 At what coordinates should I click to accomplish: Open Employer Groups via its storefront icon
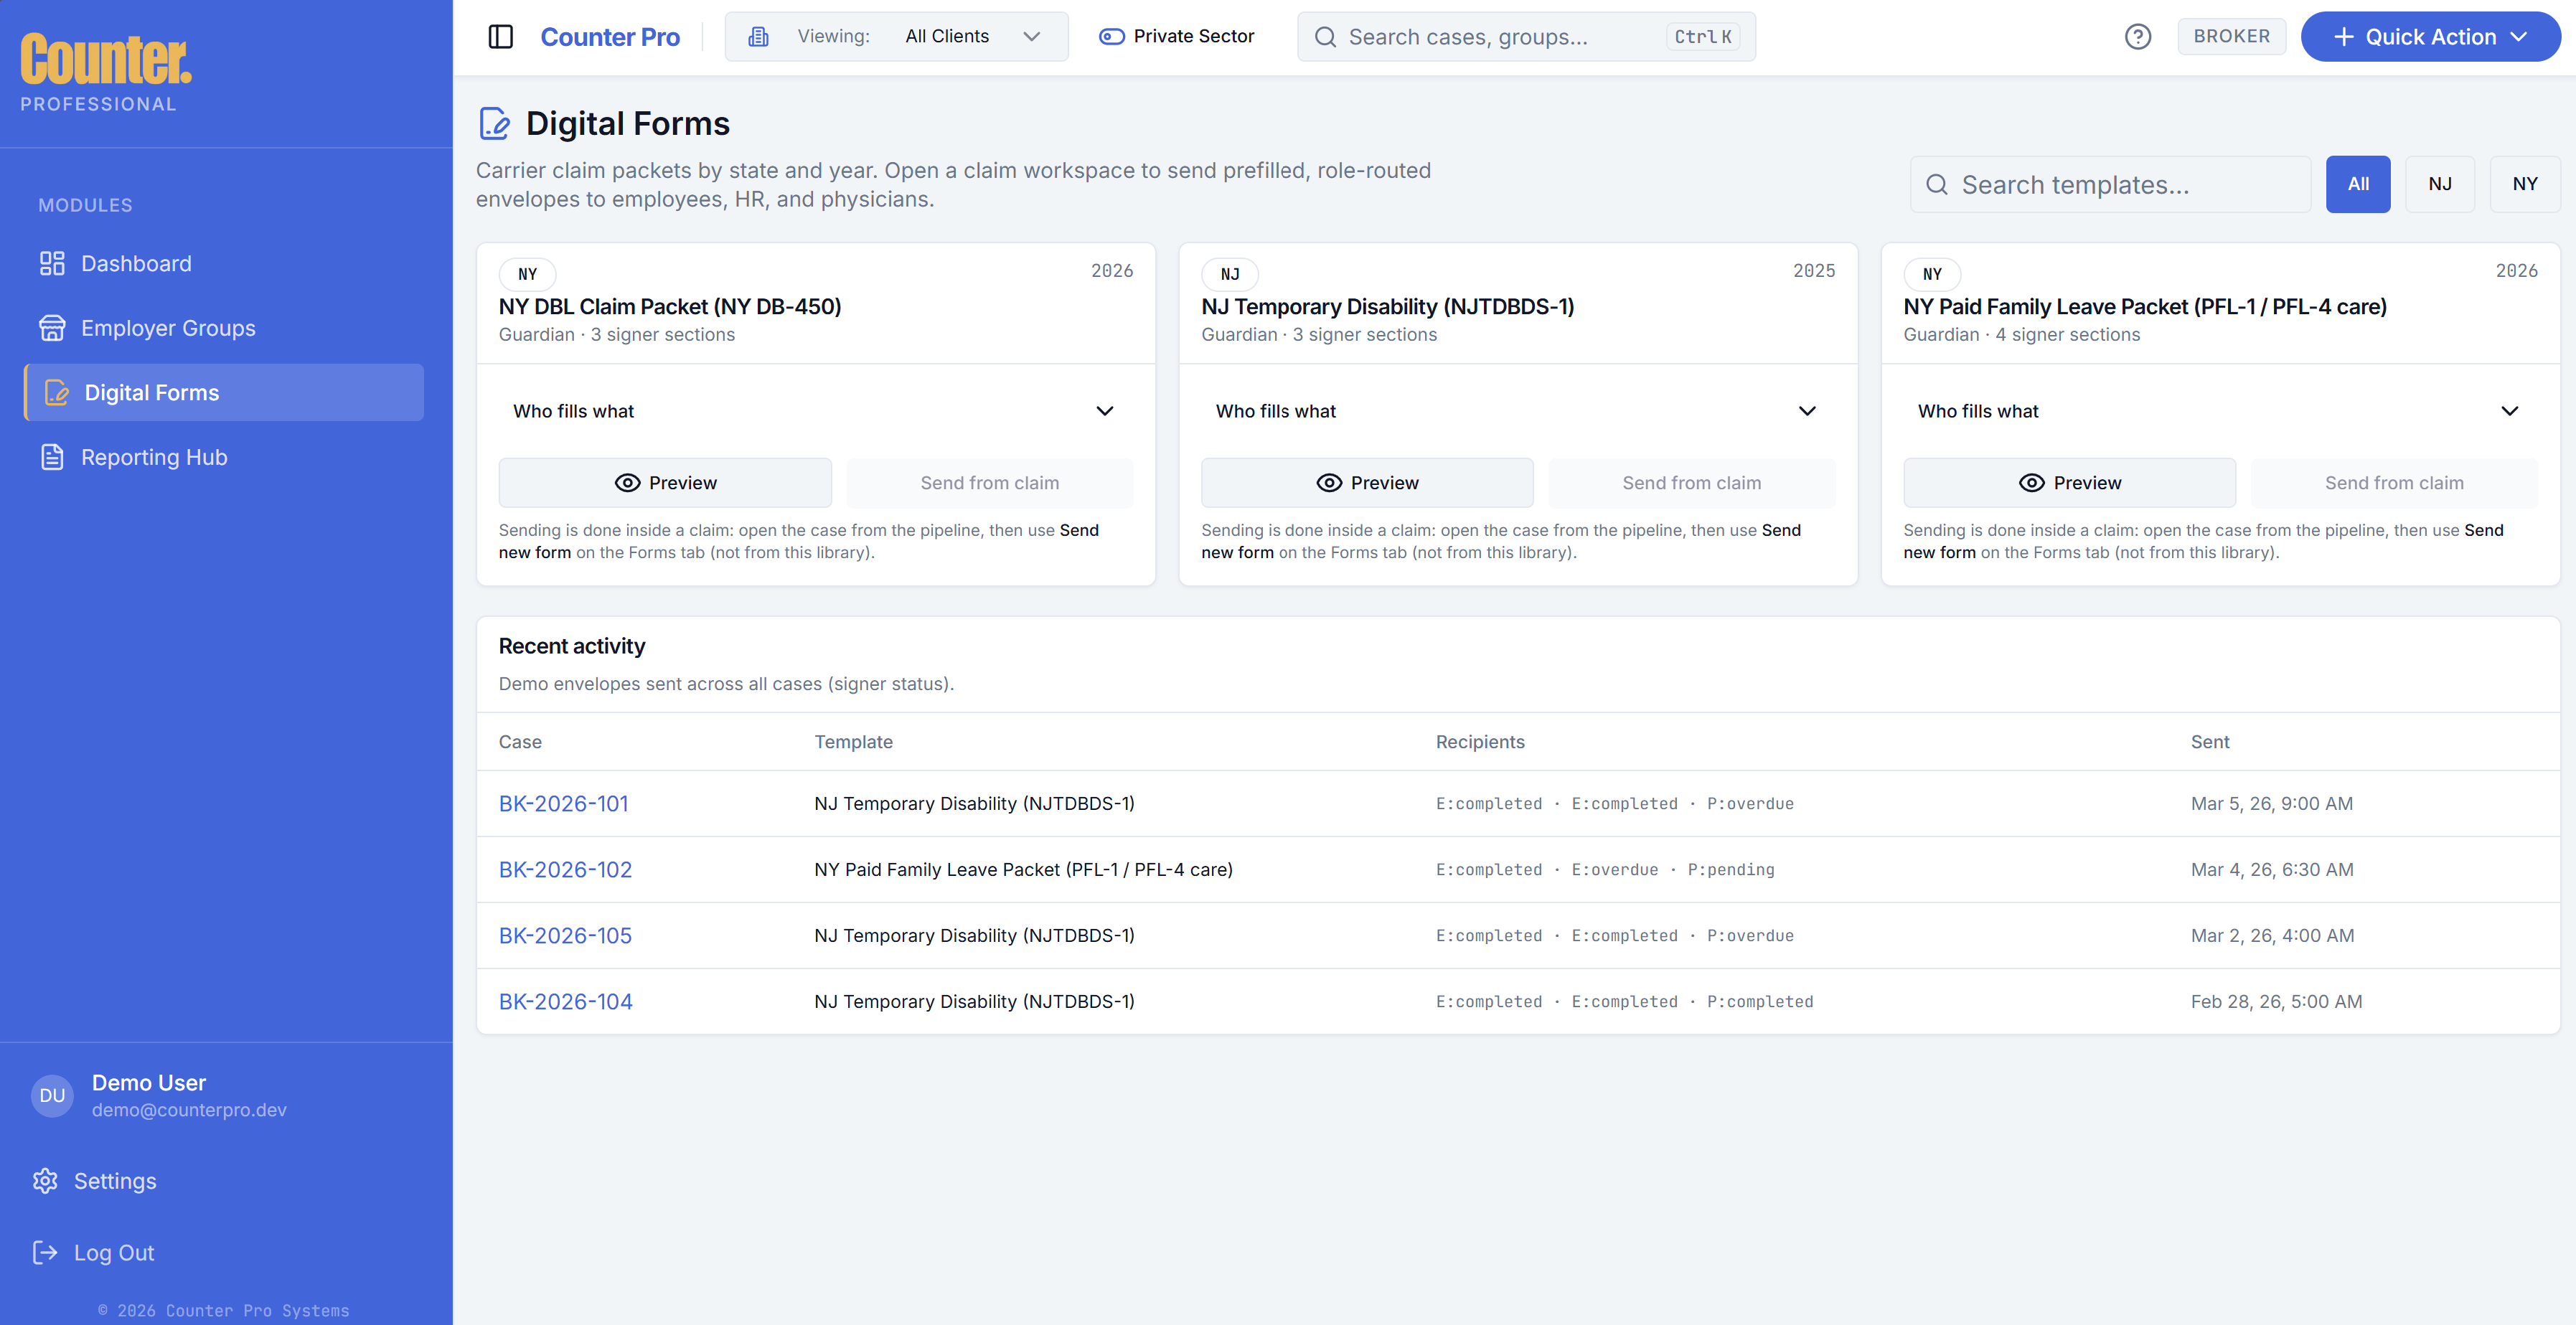[x=52, y=327]
